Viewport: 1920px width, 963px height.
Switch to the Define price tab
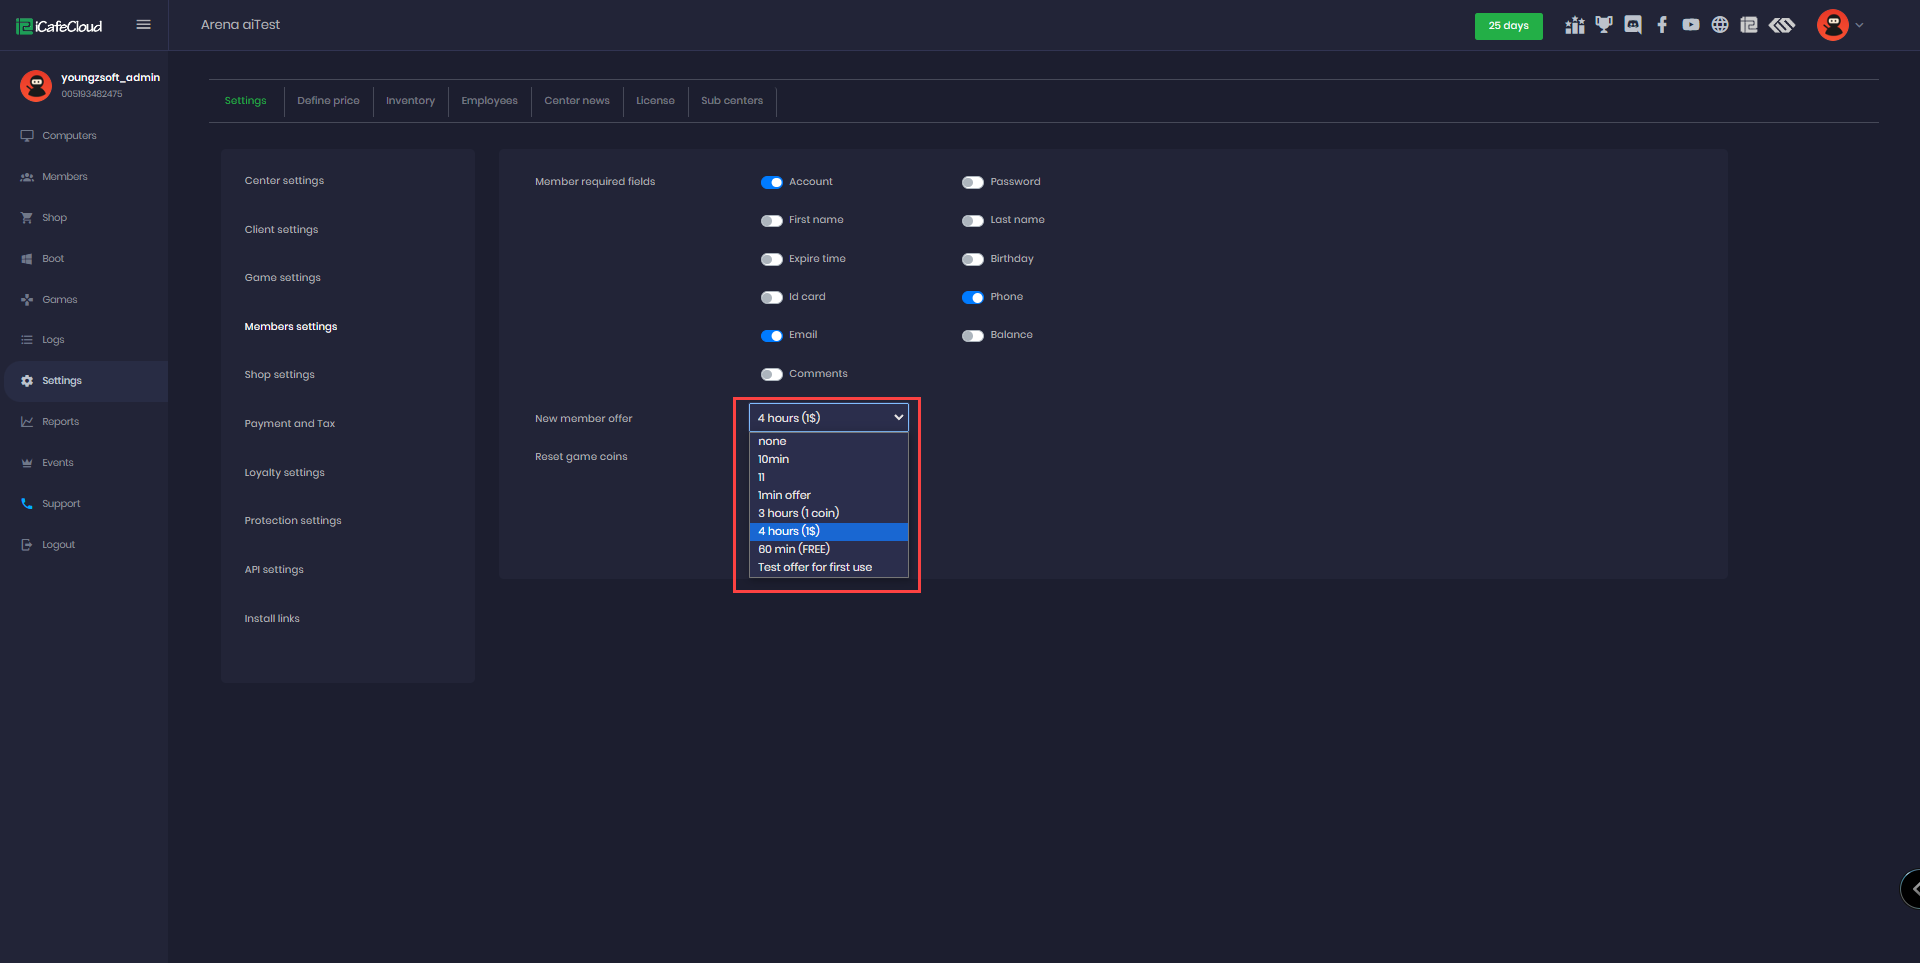328,101
